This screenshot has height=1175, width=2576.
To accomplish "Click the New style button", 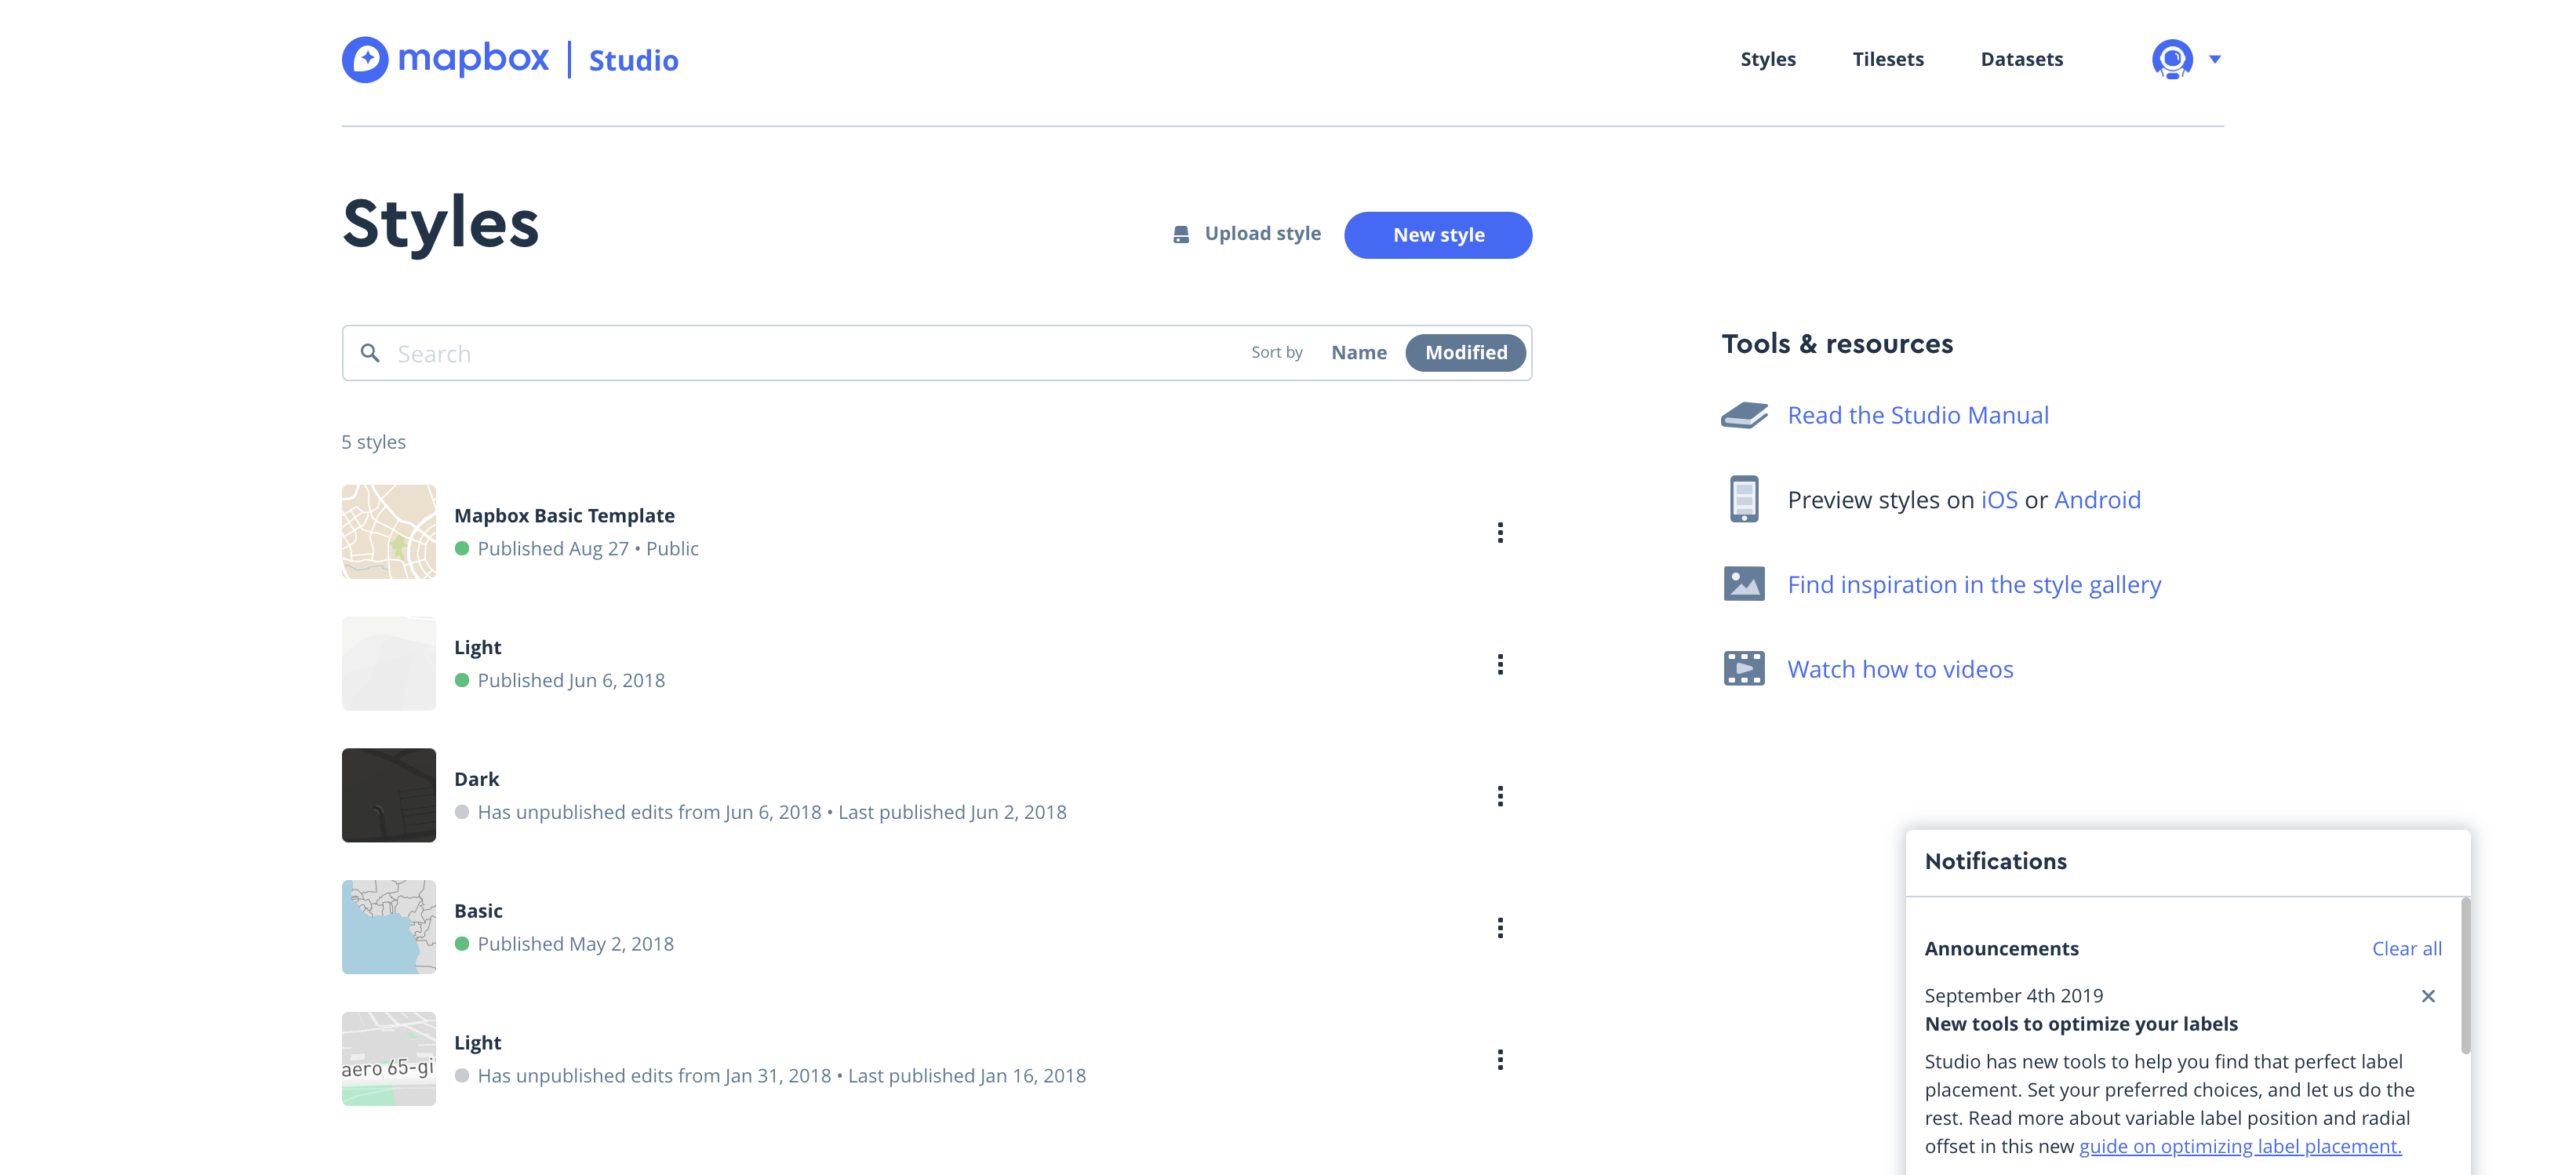I will [1437, 235].
